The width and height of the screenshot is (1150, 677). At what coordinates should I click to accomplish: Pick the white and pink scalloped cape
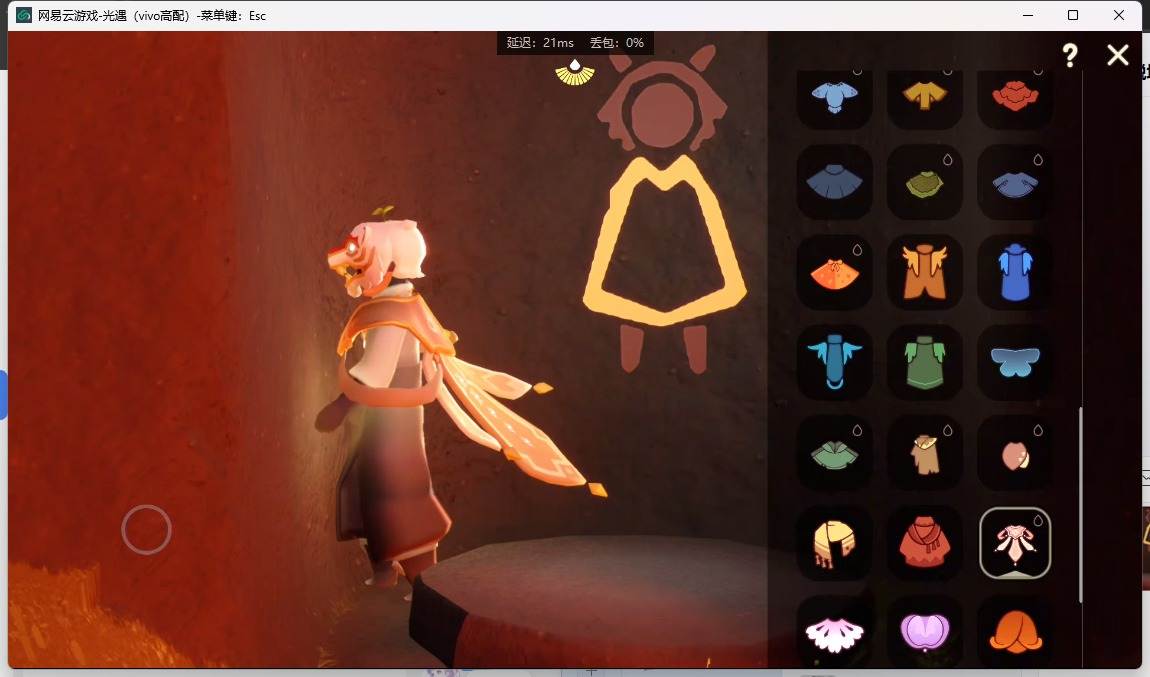click(x=835, y=632)
